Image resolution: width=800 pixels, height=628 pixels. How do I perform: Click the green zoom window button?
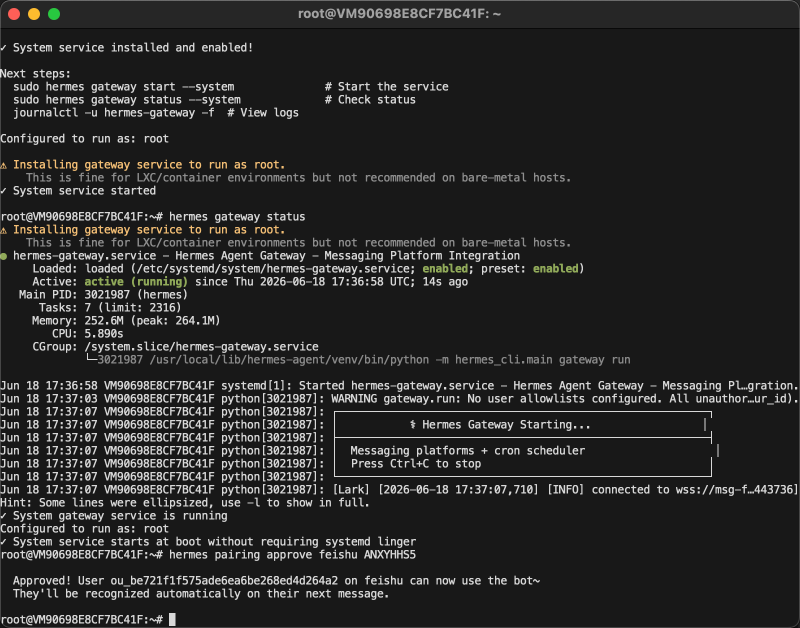(54, 14)
